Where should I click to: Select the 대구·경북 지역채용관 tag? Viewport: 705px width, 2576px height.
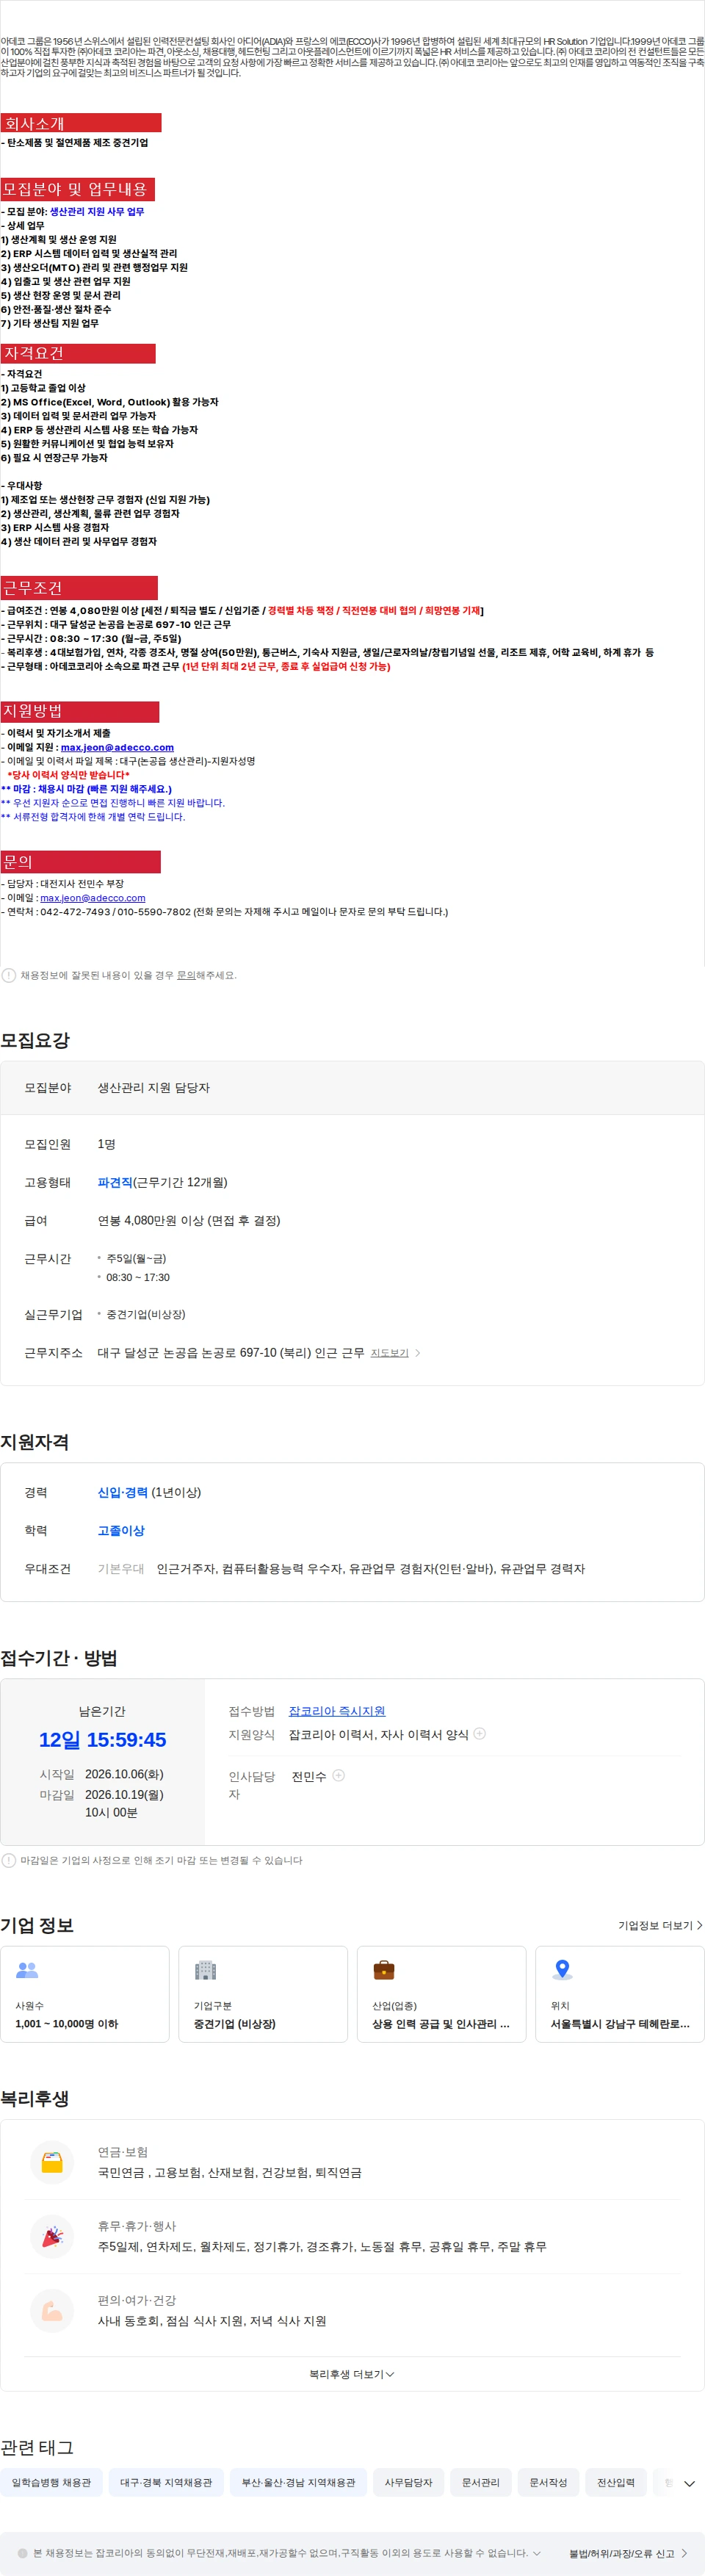coord(166,2482)
